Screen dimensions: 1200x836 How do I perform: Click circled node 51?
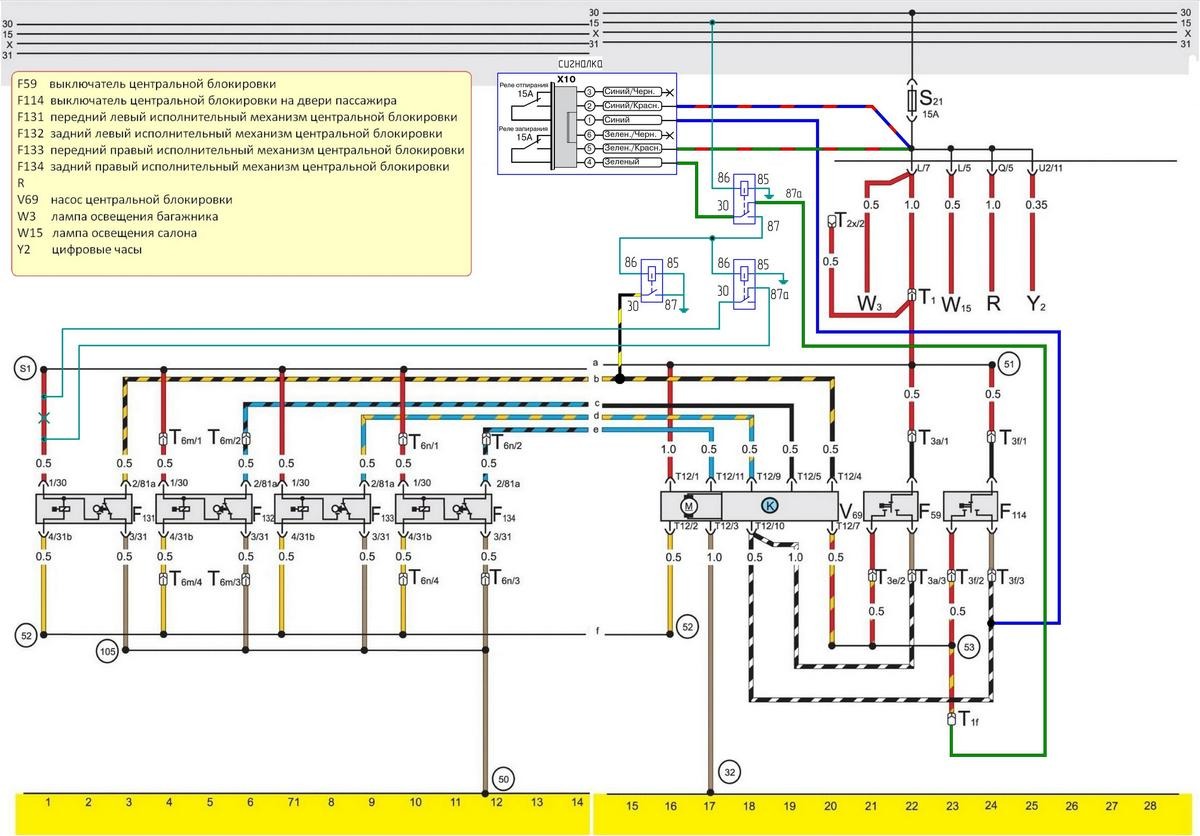1009,365
